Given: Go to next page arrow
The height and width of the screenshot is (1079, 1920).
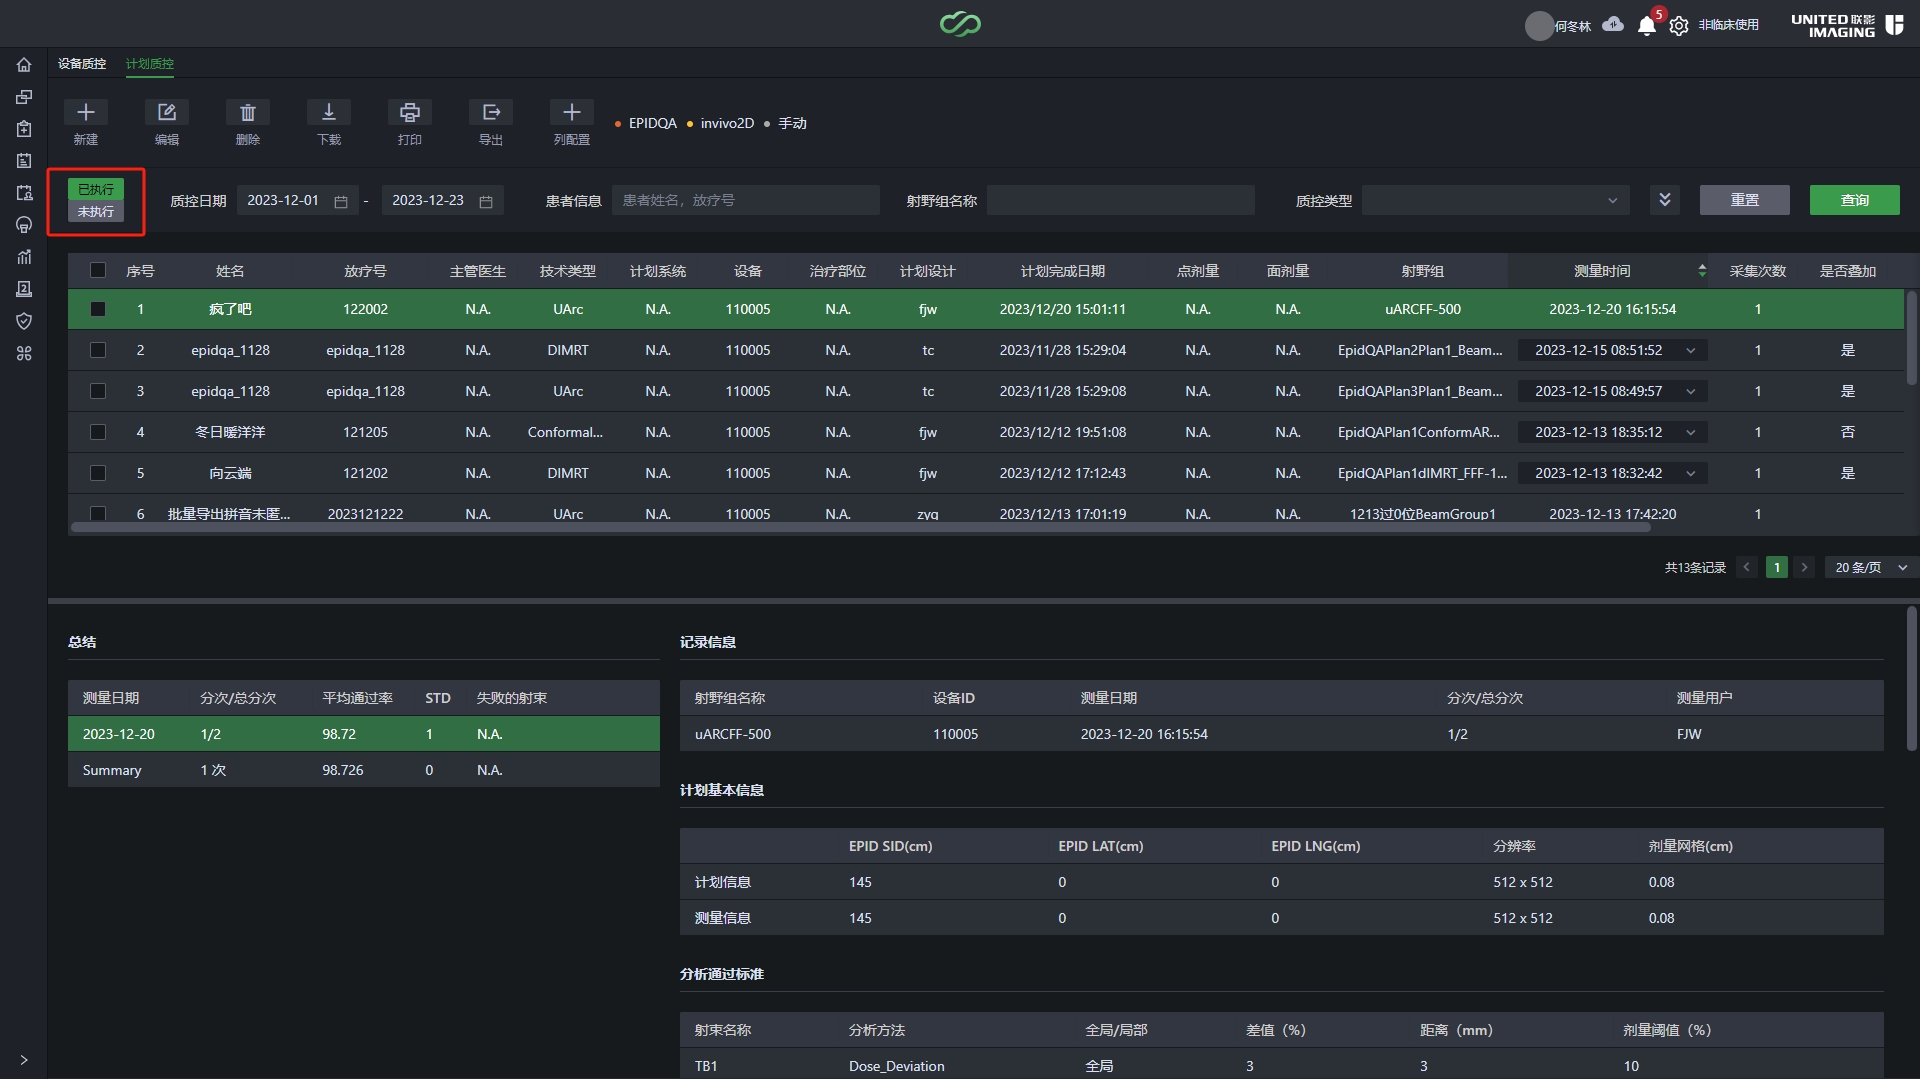Looking at the screenshot, I should (x=1805, y=567).
